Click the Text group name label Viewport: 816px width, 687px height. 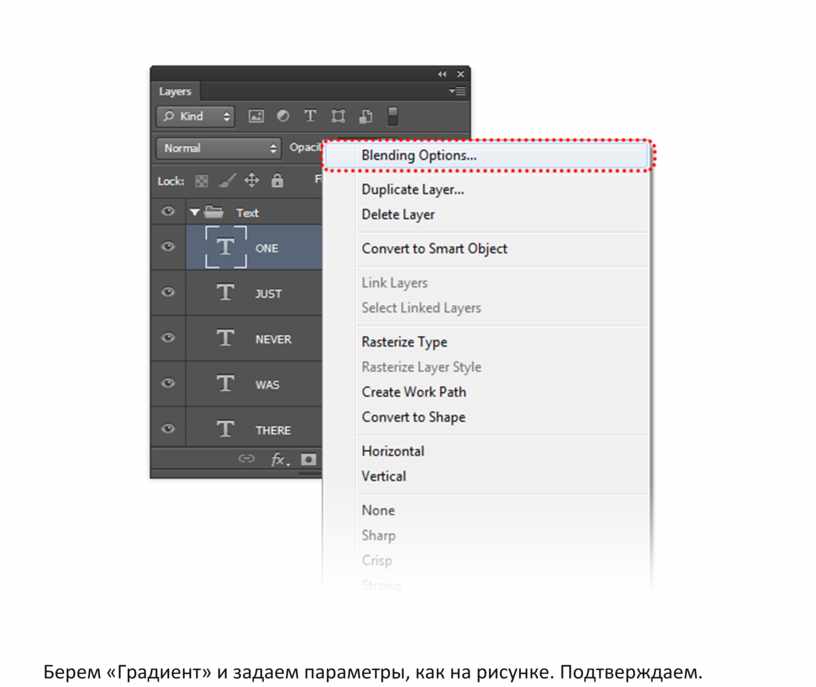(x=247, y=213)
